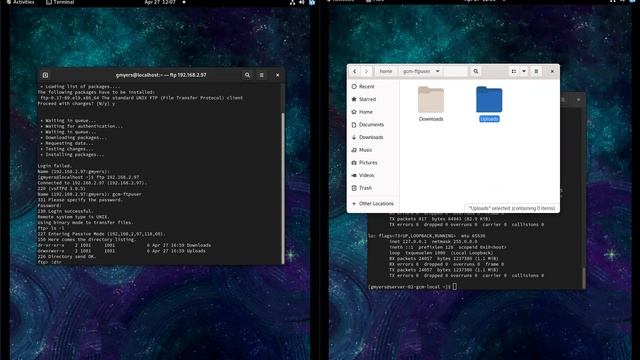
Task: Toggle list view in Files
Action: coord(514,71)
